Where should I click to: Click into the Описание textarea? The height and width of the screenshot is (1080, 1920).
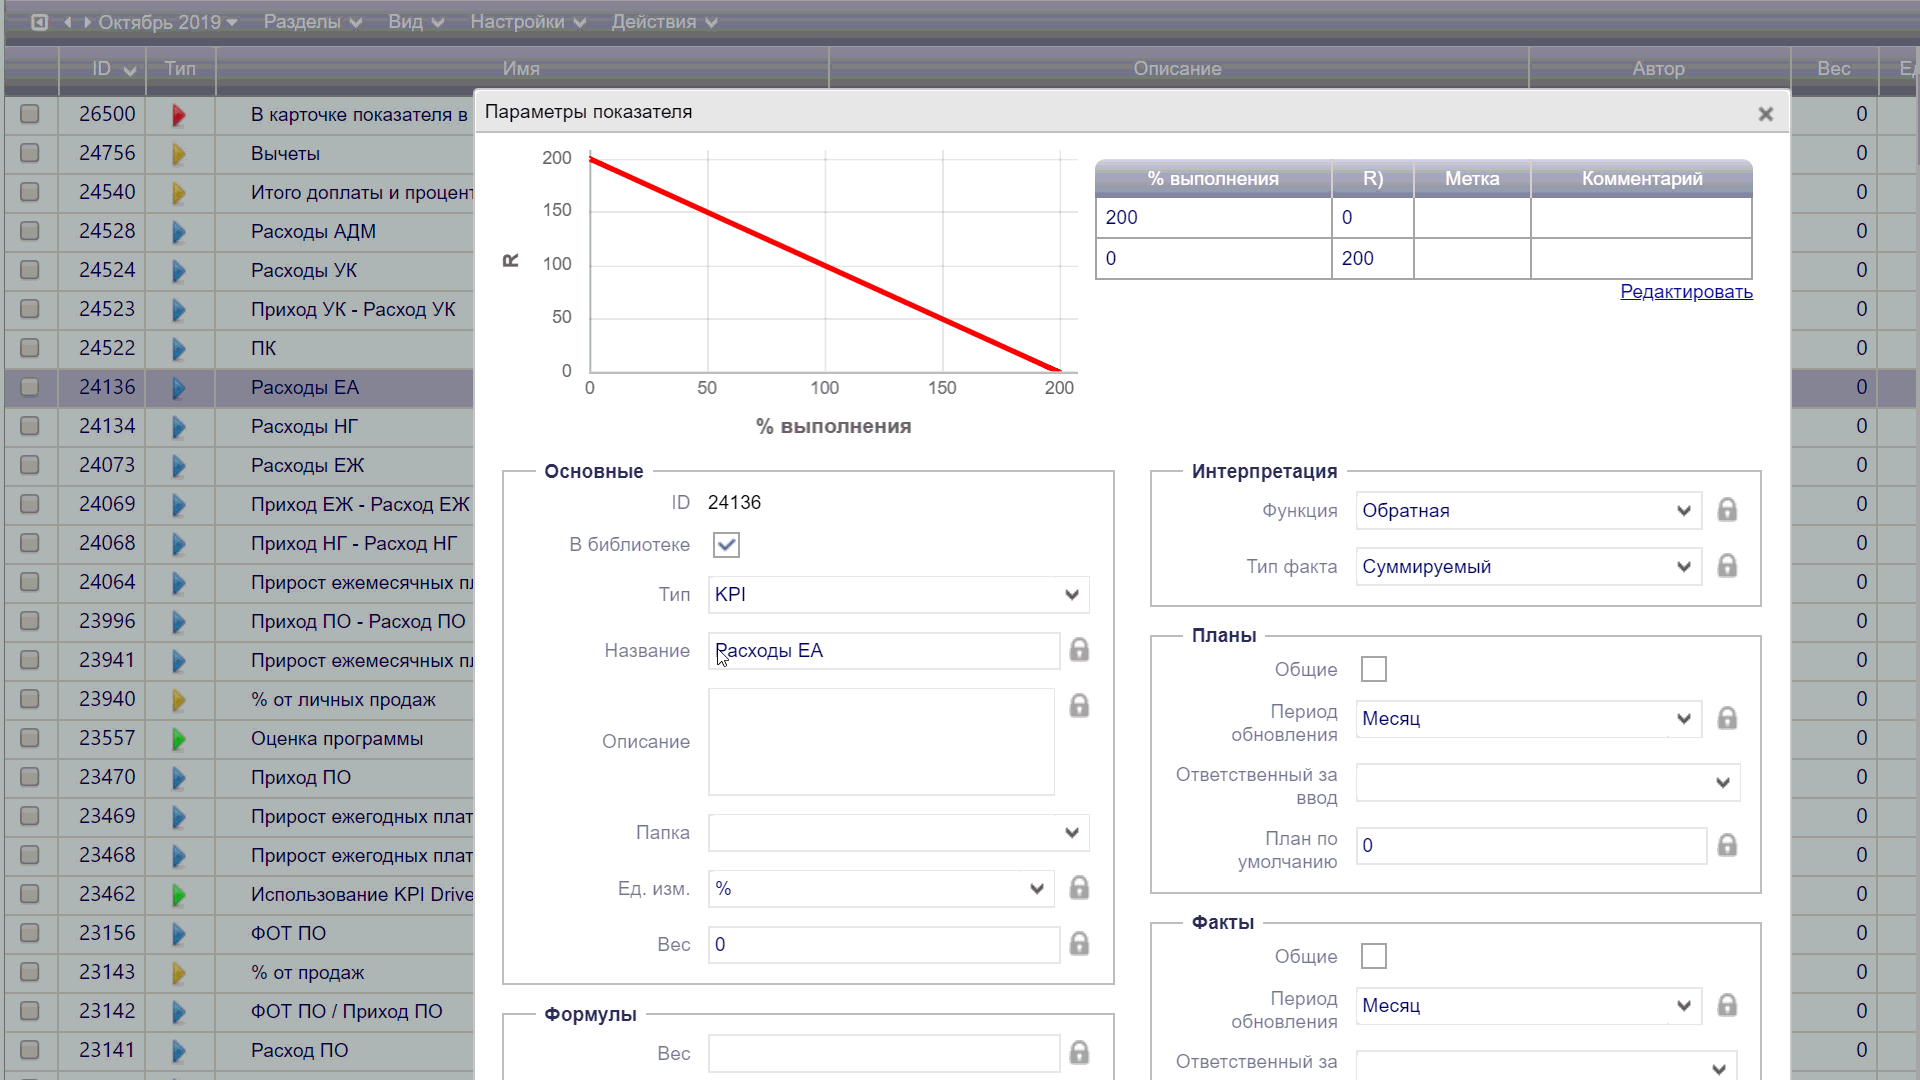coord(881,741)
